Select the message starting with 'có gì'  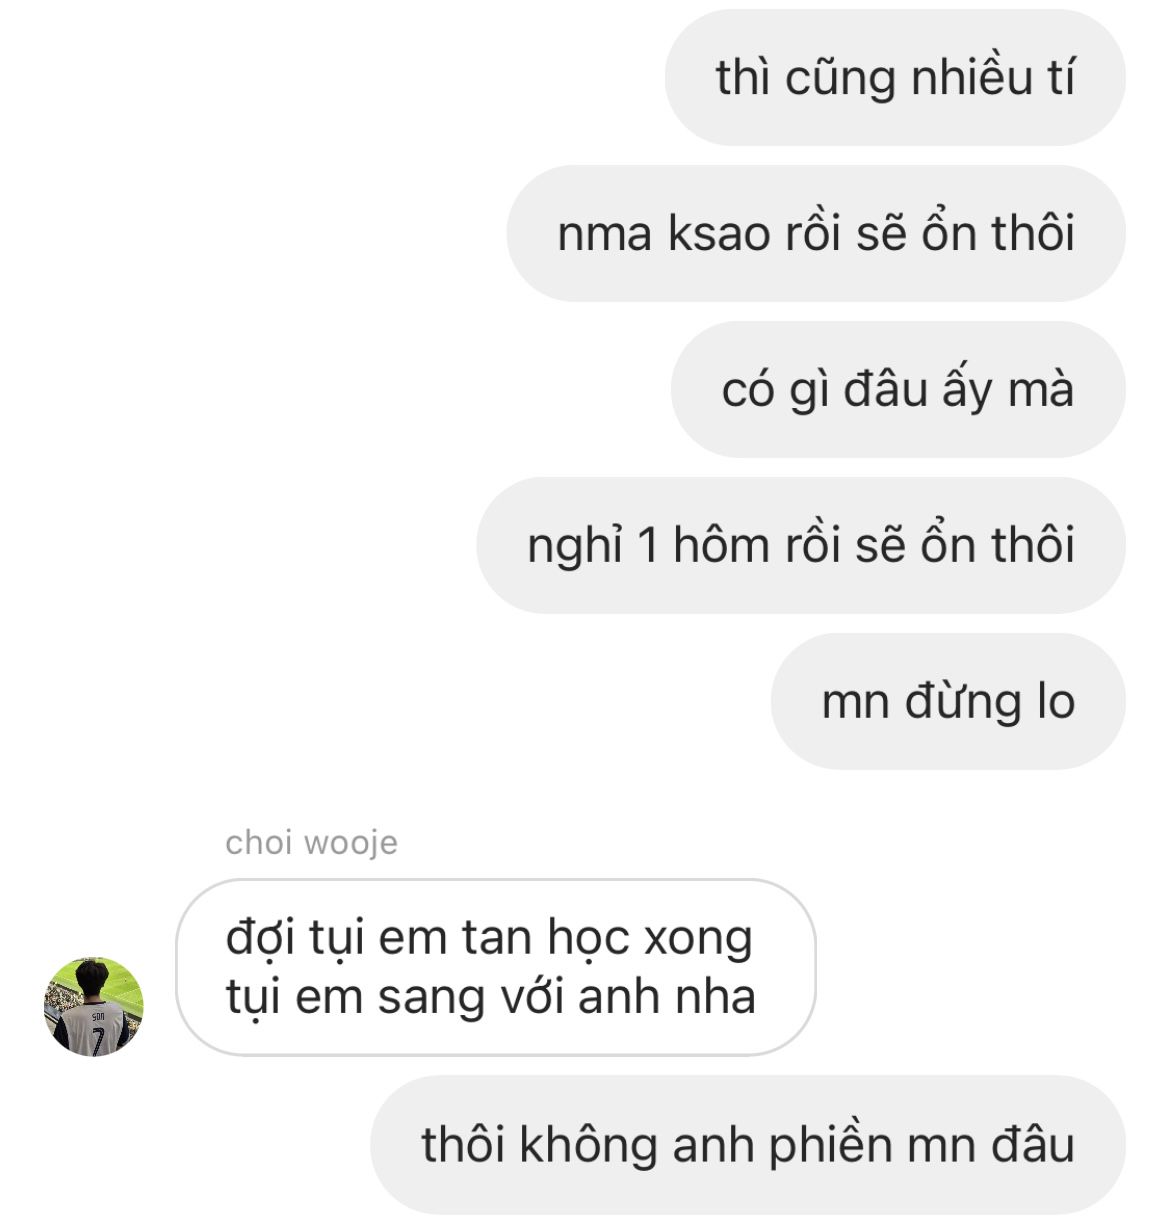click(898, 389)
